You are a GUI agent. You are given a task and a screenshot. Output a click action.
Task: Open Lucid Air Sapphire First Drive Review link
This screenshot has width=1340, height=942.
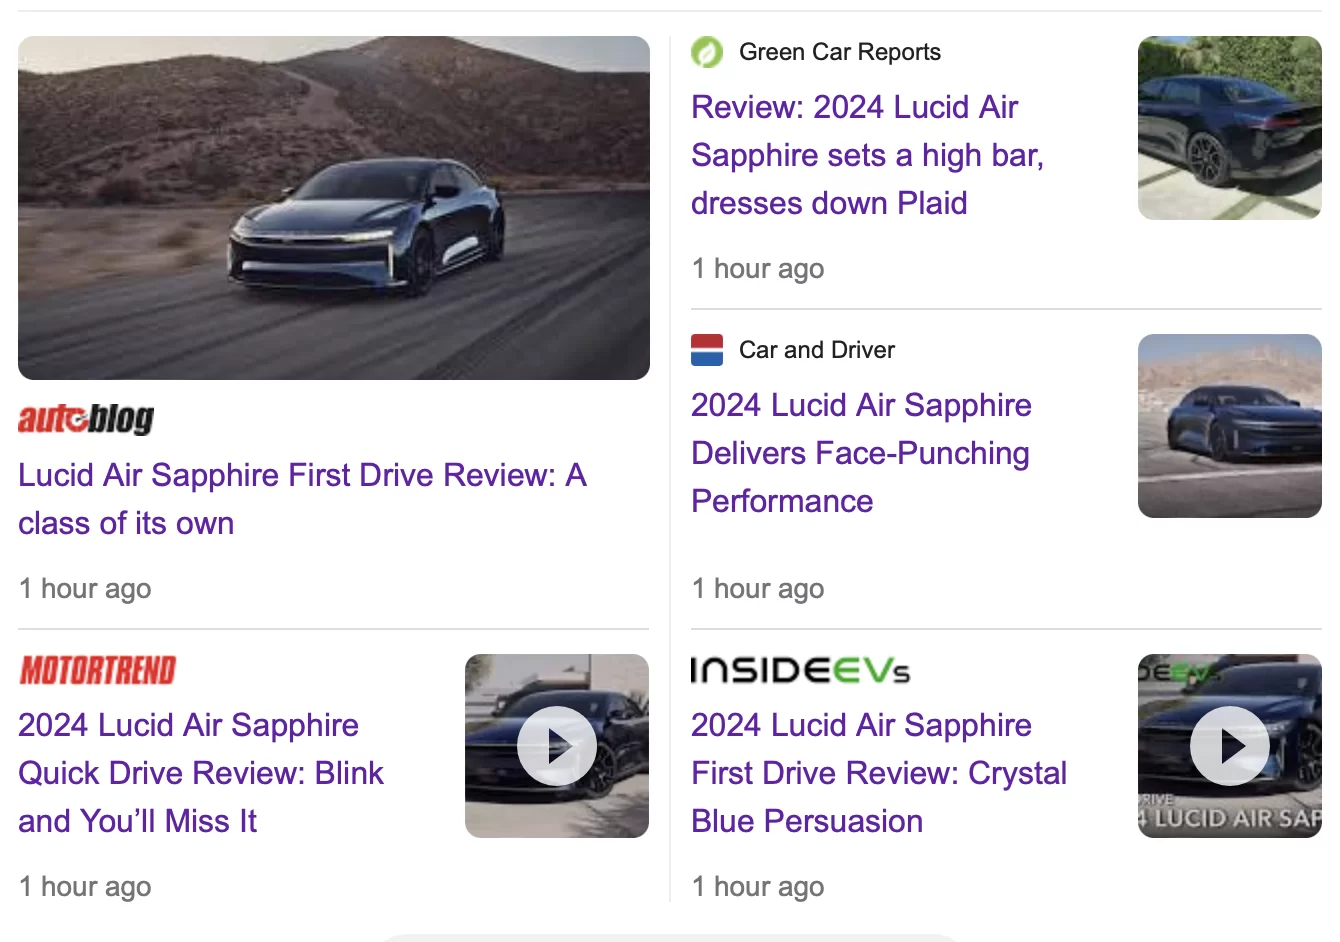pyautogui.click(x=302, y=499)
